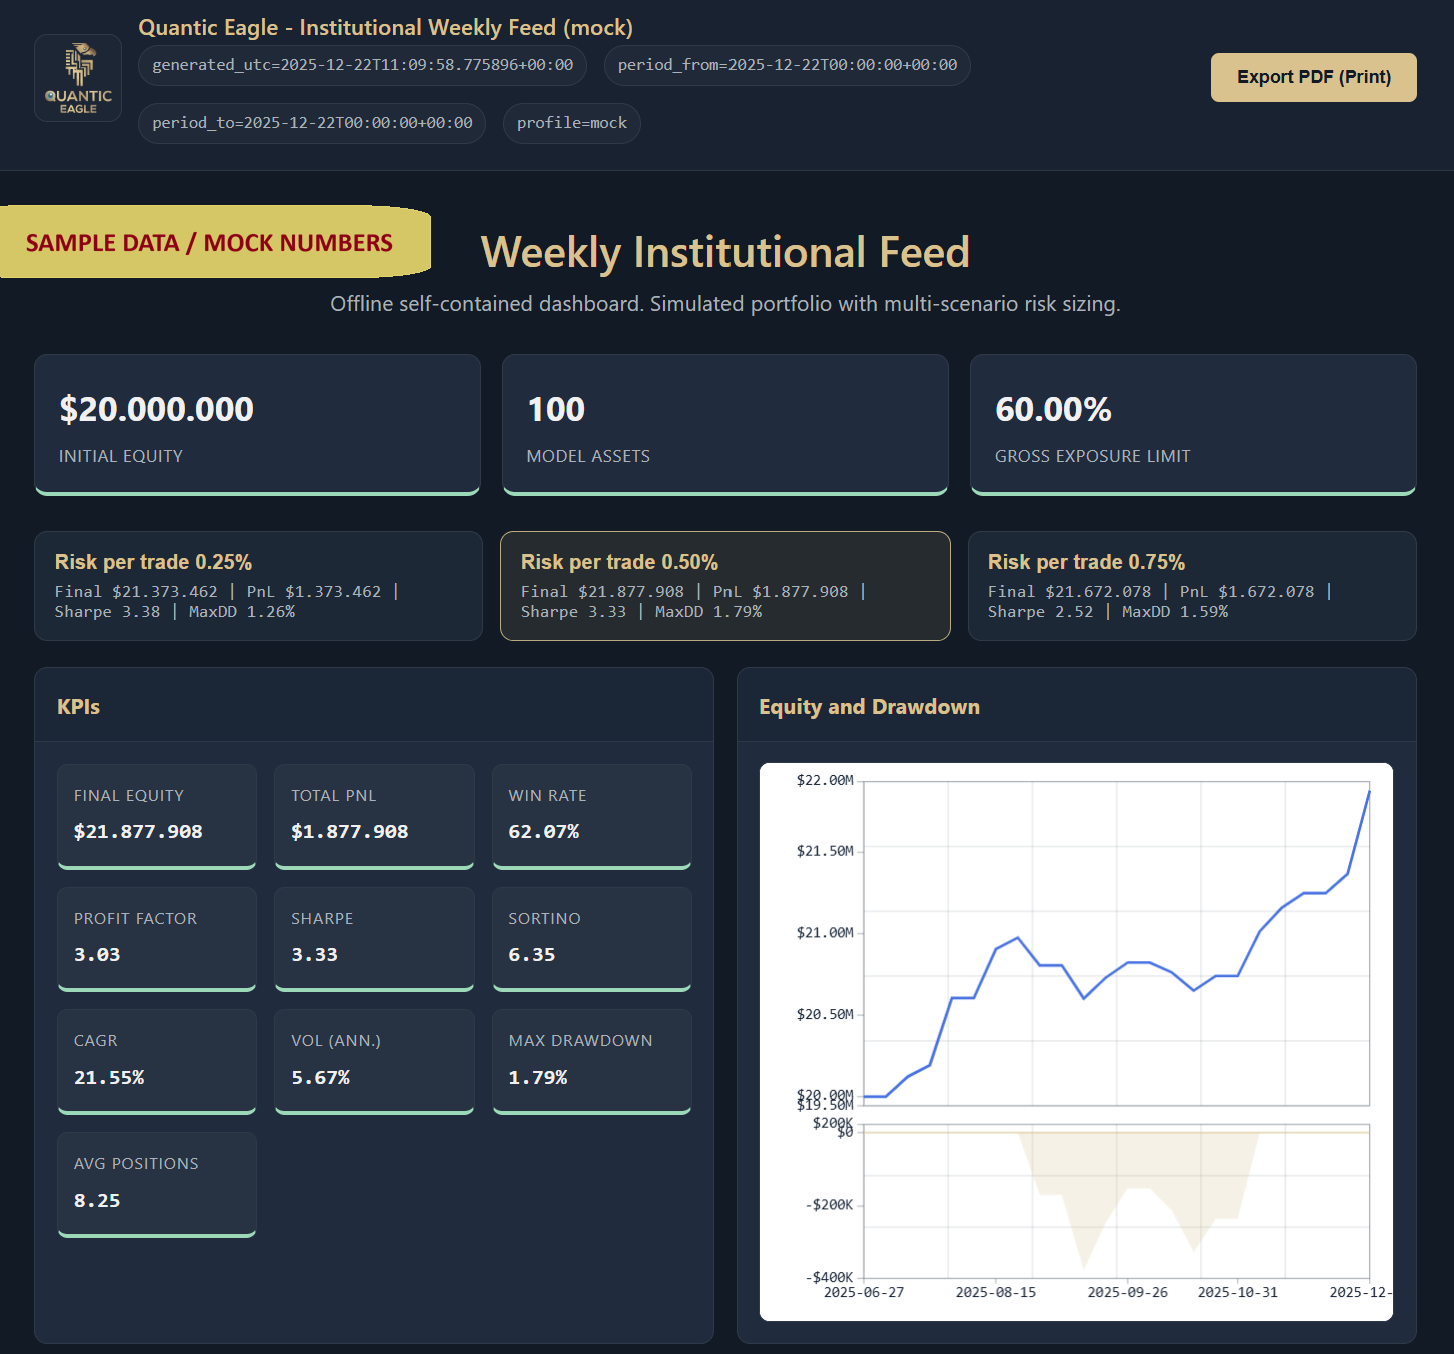Viewport: 1454px width, 1354px height.
Task: Click the Export PDF (Print) button
Action: (x=1313, y=77)
